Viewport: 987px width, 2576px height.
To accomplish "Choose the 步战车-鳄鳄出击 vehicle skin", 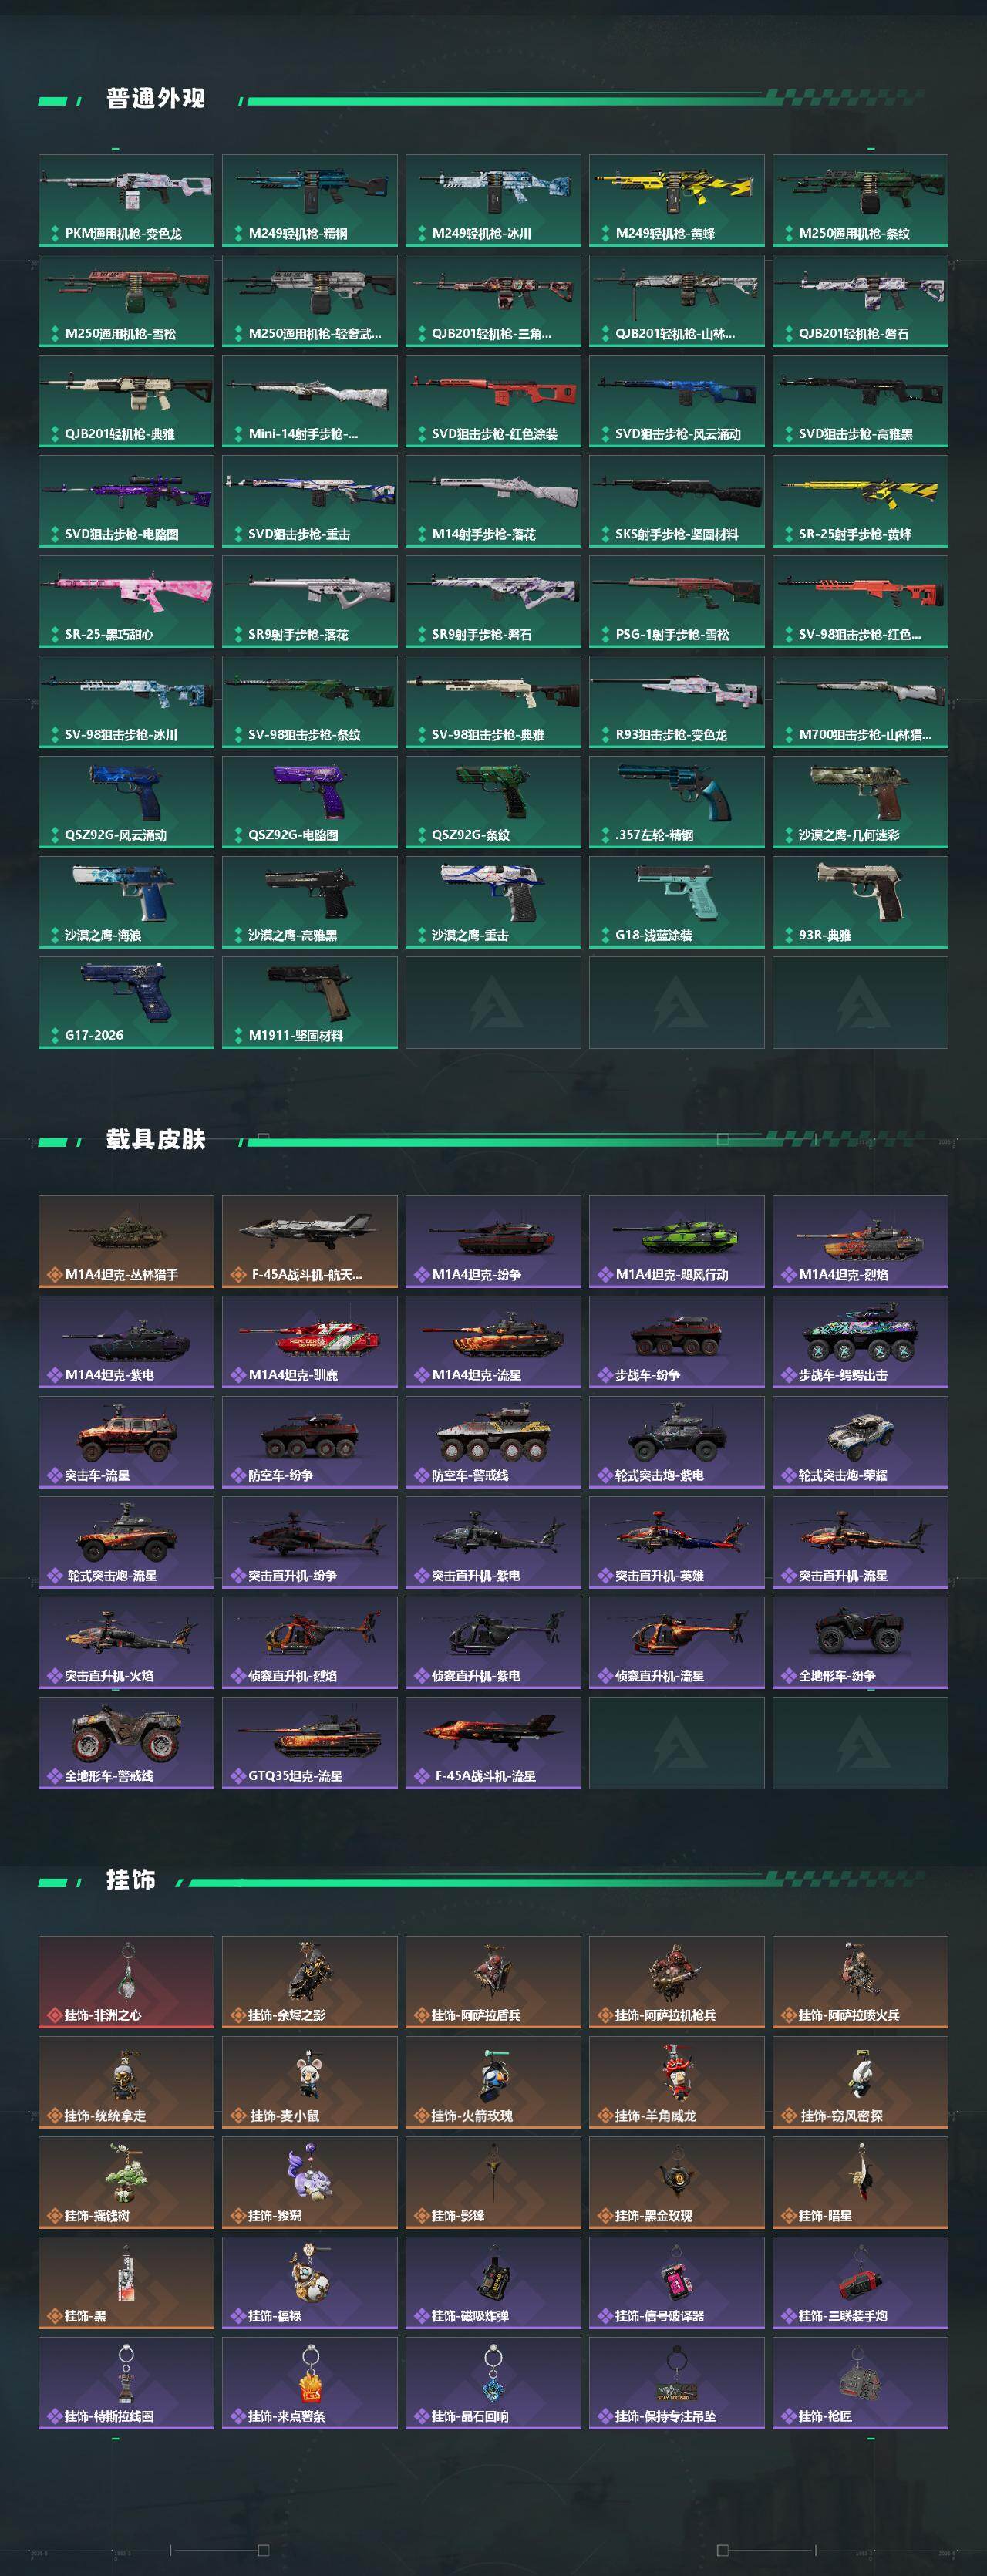I will [x=860, y=1342].
